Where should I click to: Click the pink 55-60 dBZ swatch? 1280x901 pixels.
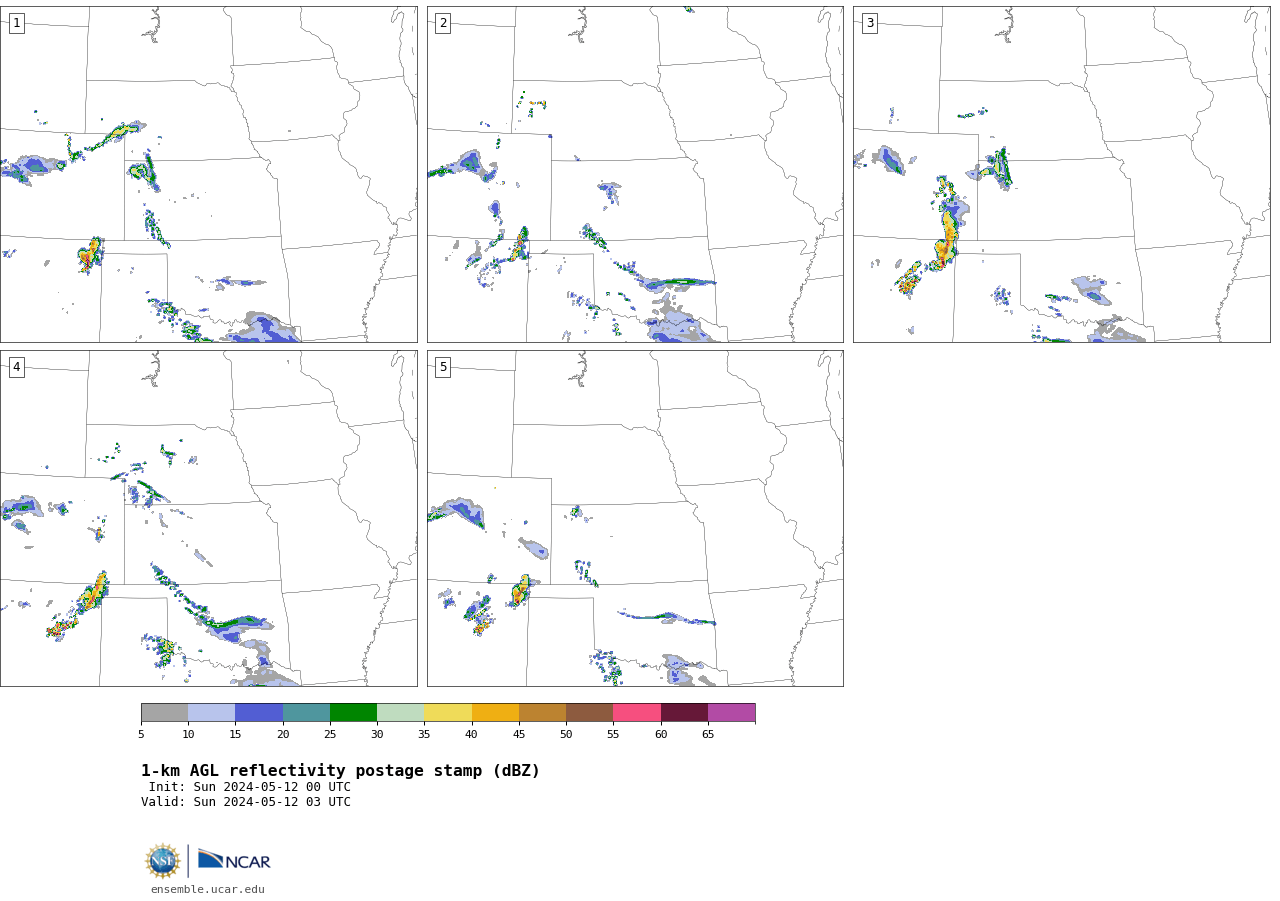pos(637,713)
